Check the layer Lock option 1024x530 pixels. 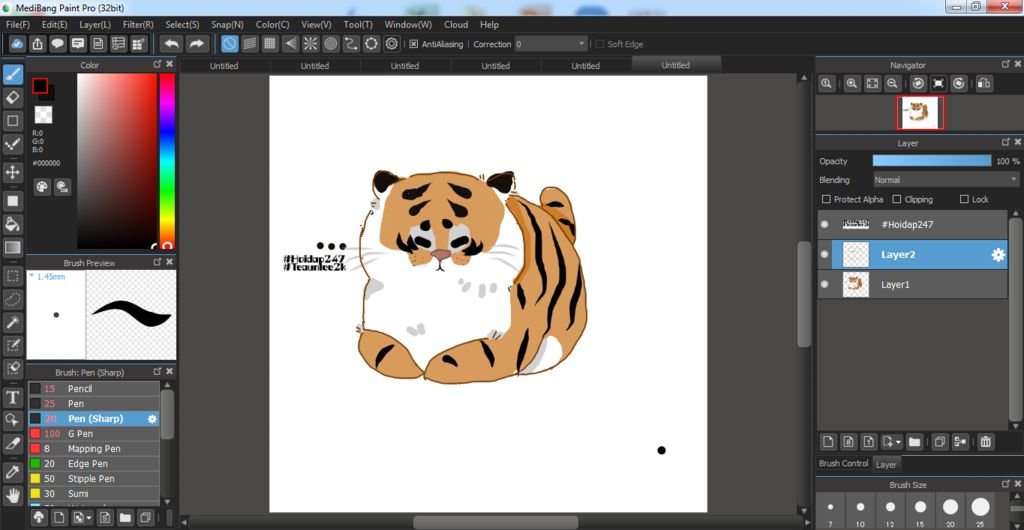[x=964, y=199]
